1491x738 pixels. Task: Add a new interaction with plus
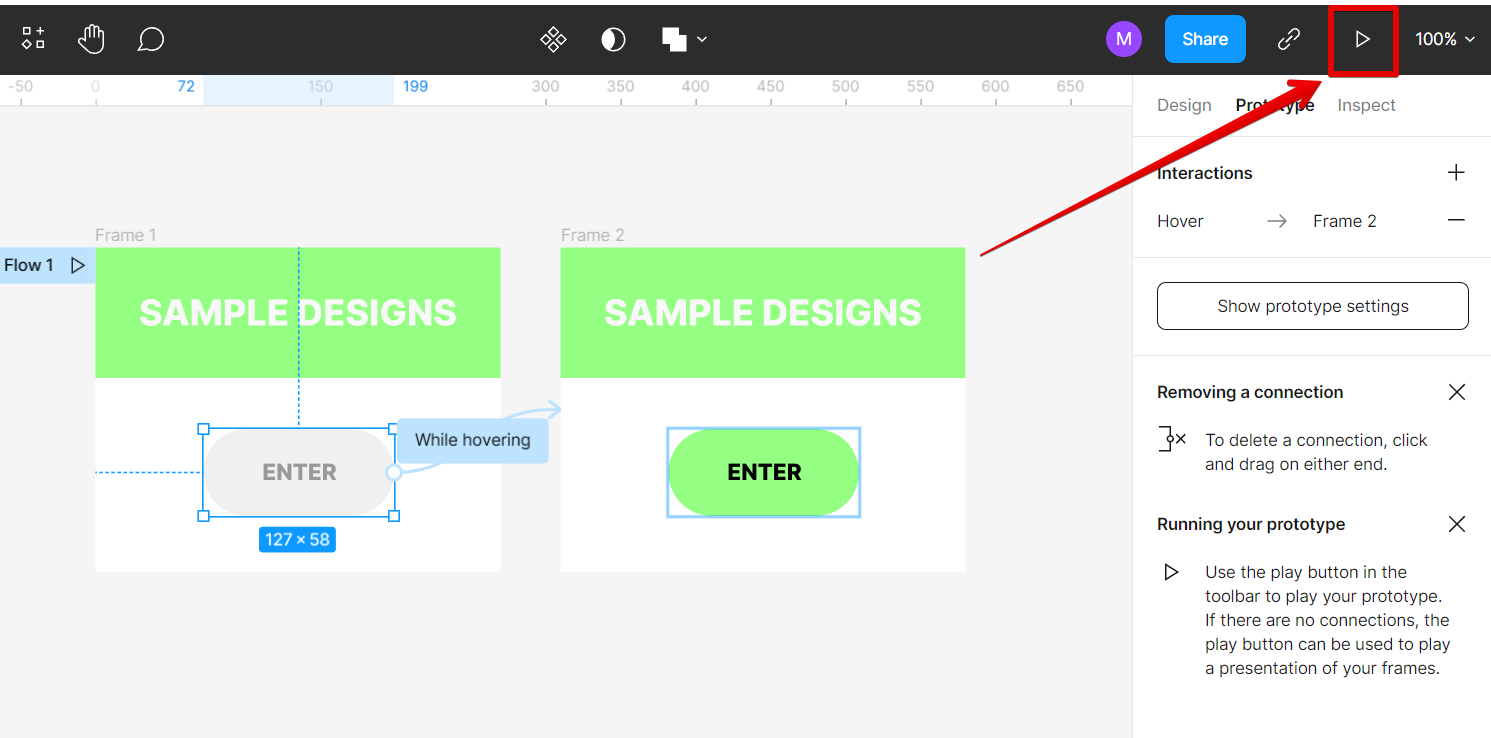point(1456,173)
